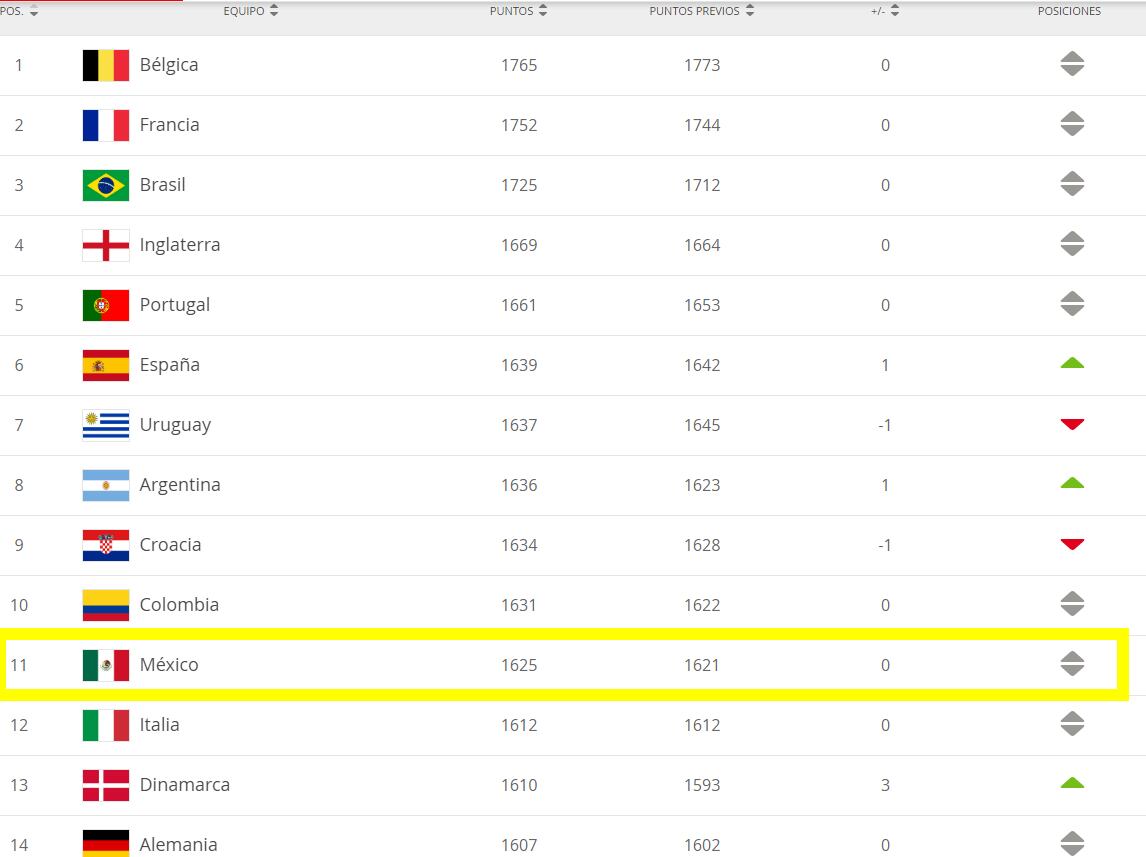Click España's green up arrow
The image size is (1146, 857).
tap(1072, 363)
